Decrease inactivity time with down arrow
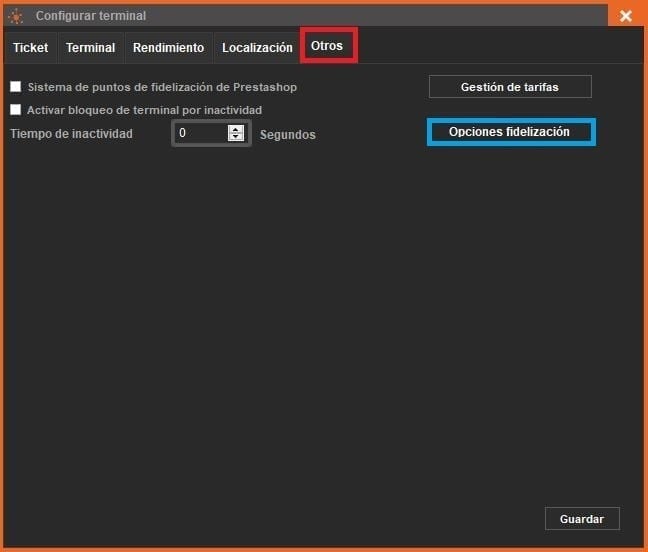648x552 pixels. click(236, 137)
